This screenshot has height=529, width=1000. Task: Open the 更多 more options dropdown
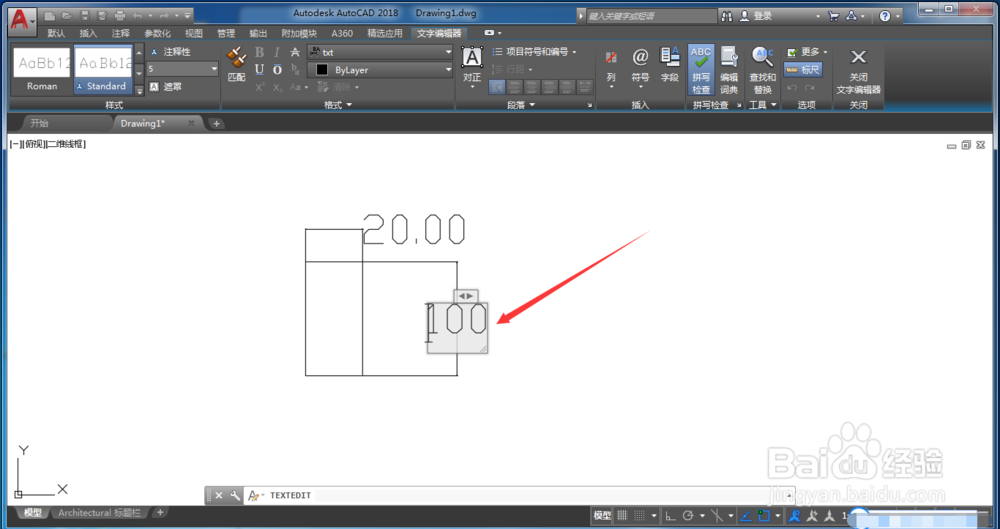806,52
